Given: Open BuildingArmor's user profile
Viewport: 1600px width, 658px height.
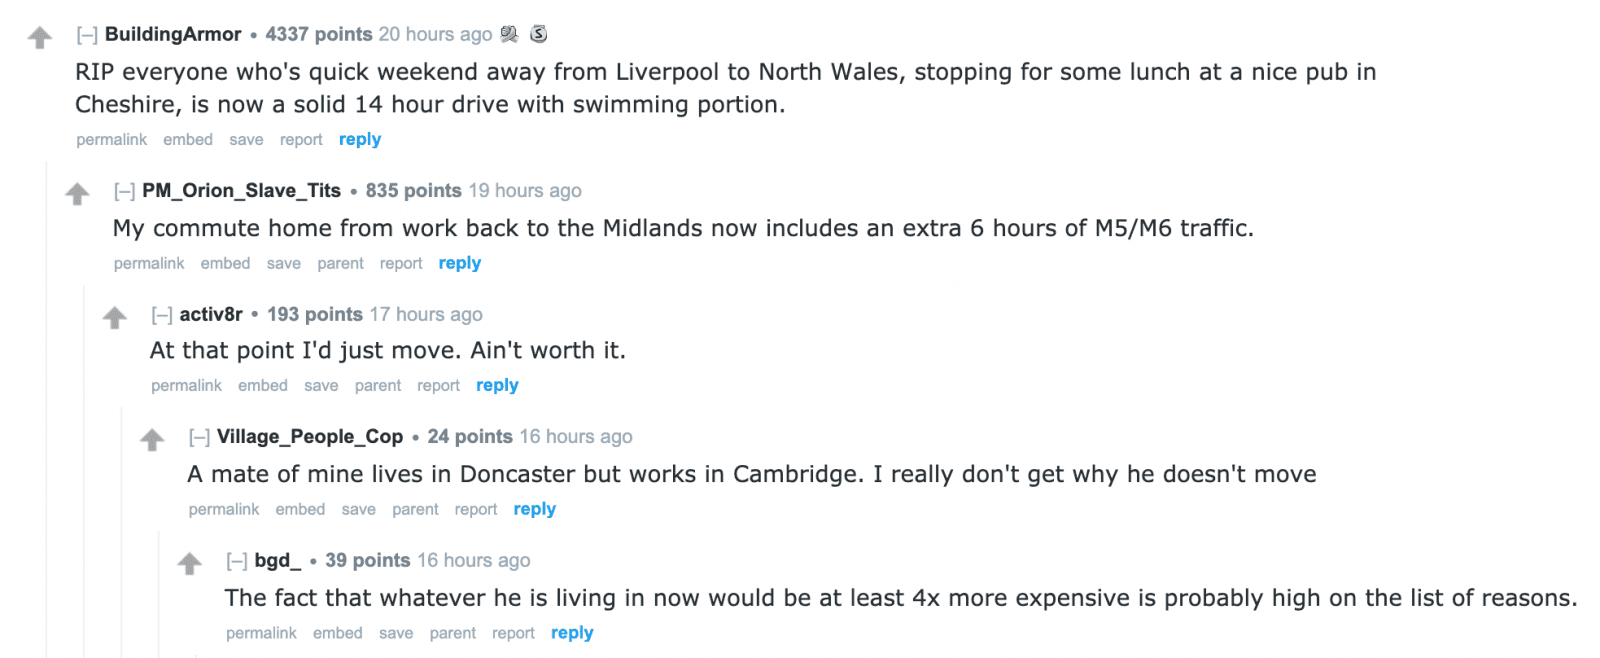Looking at the screenshot, I should [173, 34].
